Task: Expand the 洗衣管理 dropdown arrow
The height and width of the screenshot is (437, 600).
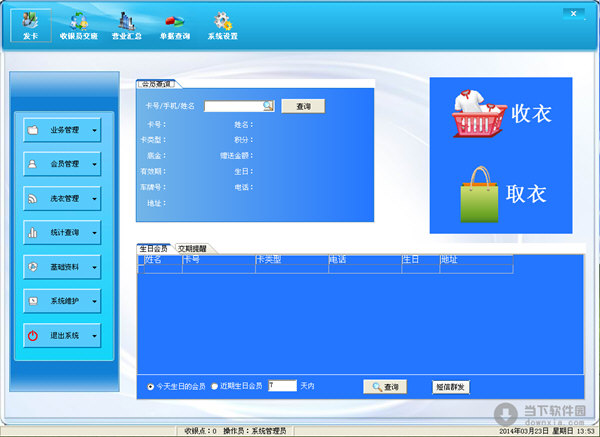Action: (x=95, y=199)
